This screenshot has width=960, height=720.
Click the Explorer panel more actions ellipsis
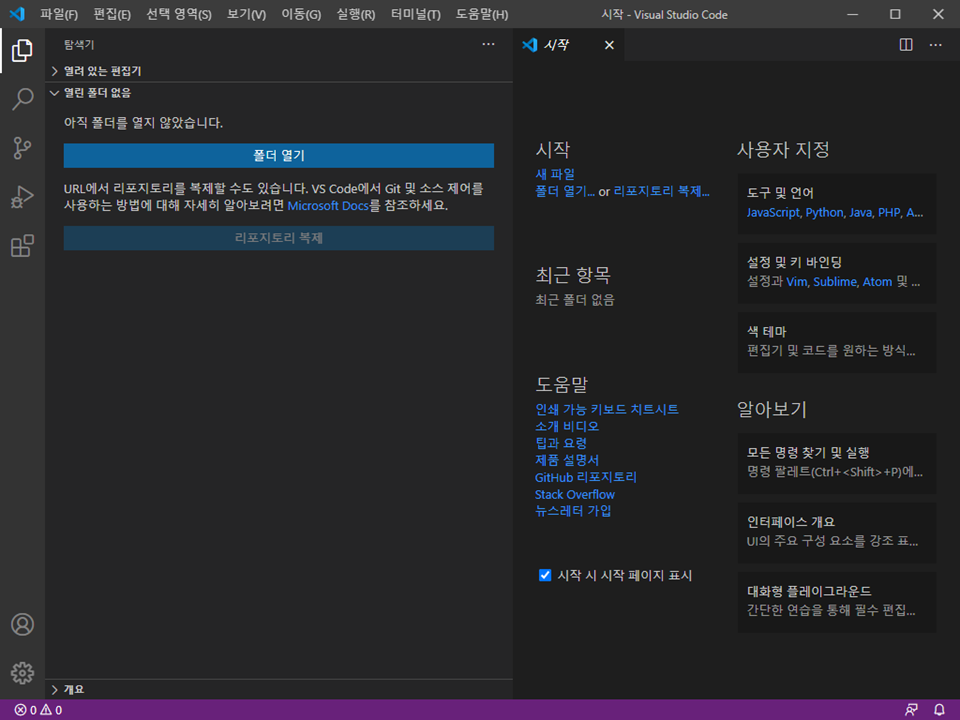point(488,44)
